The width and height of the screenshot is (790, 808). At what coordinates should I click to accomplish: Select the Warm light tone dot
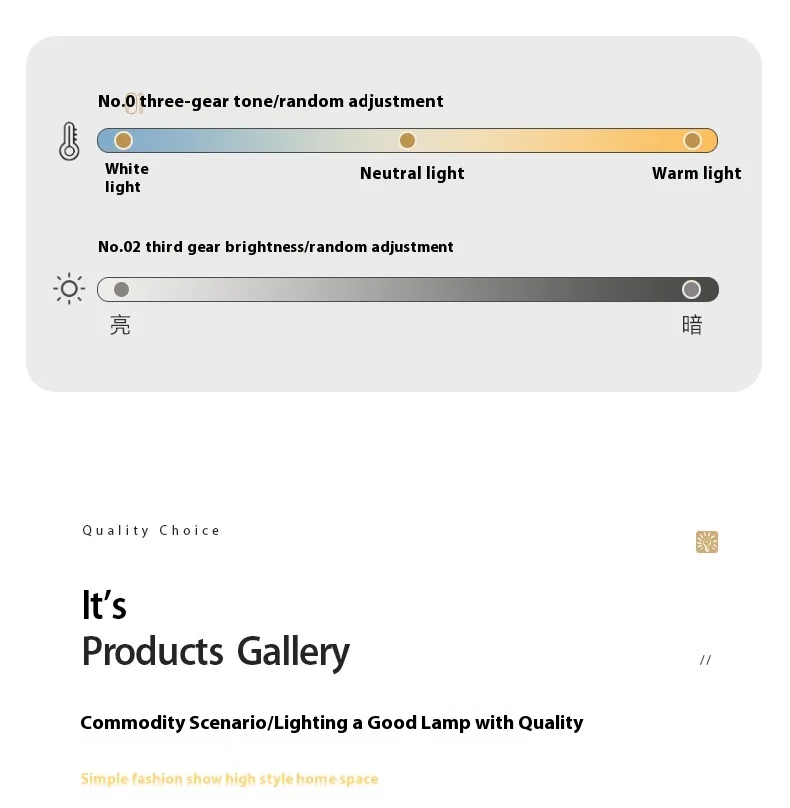pyautogui.click(x=692, y=141)
